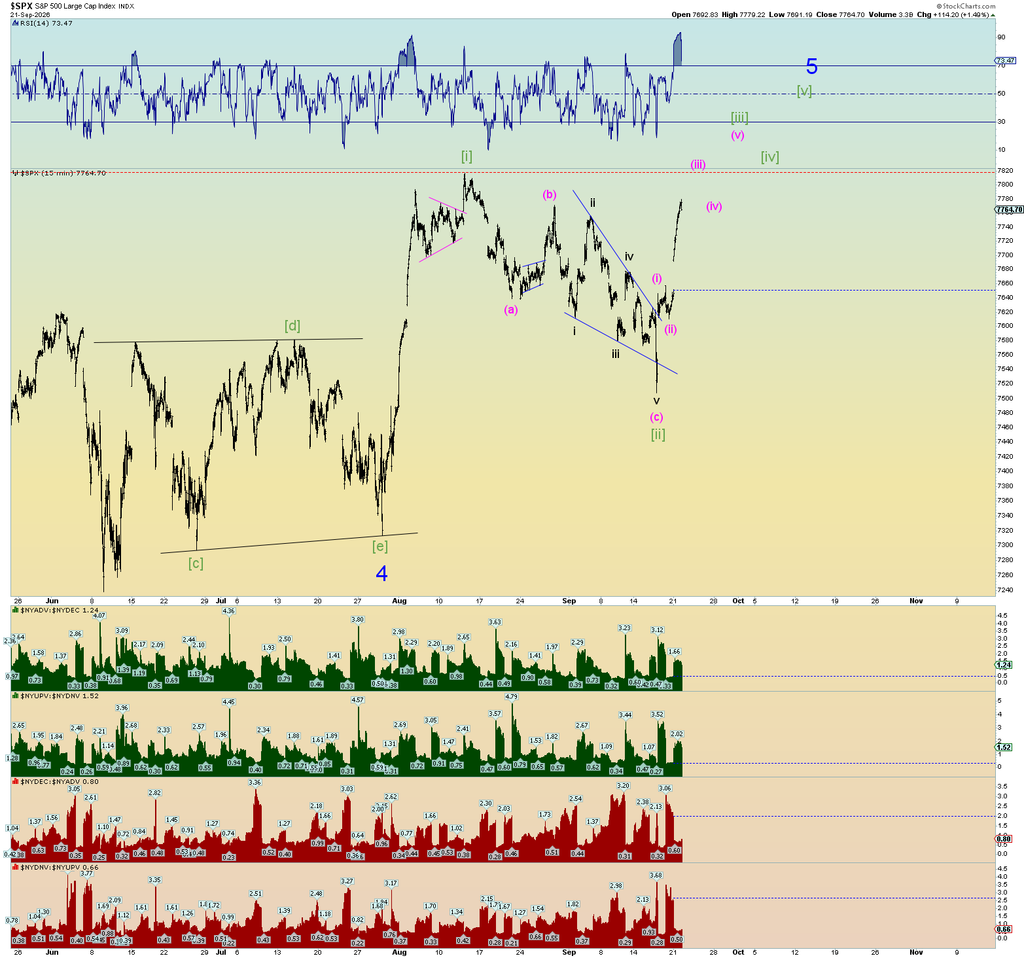Select the pink (a) wave label
This screenshot has height=958, width=1024.
click(511, 310)
